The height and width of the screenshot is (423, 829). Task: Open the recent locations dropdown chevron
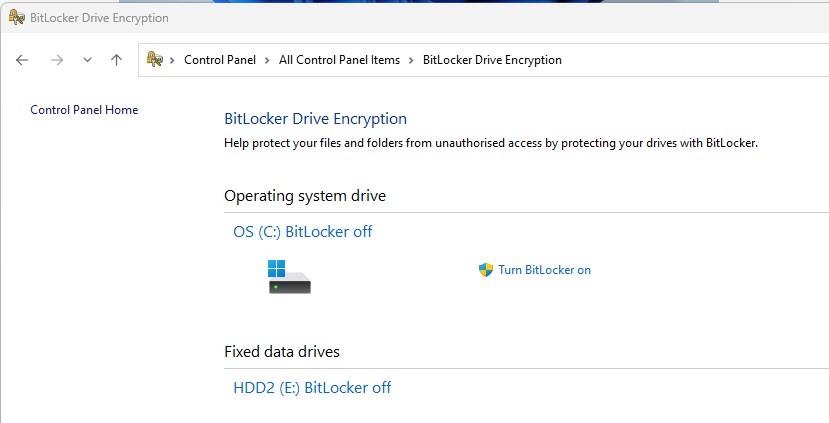tap(87, 60)
